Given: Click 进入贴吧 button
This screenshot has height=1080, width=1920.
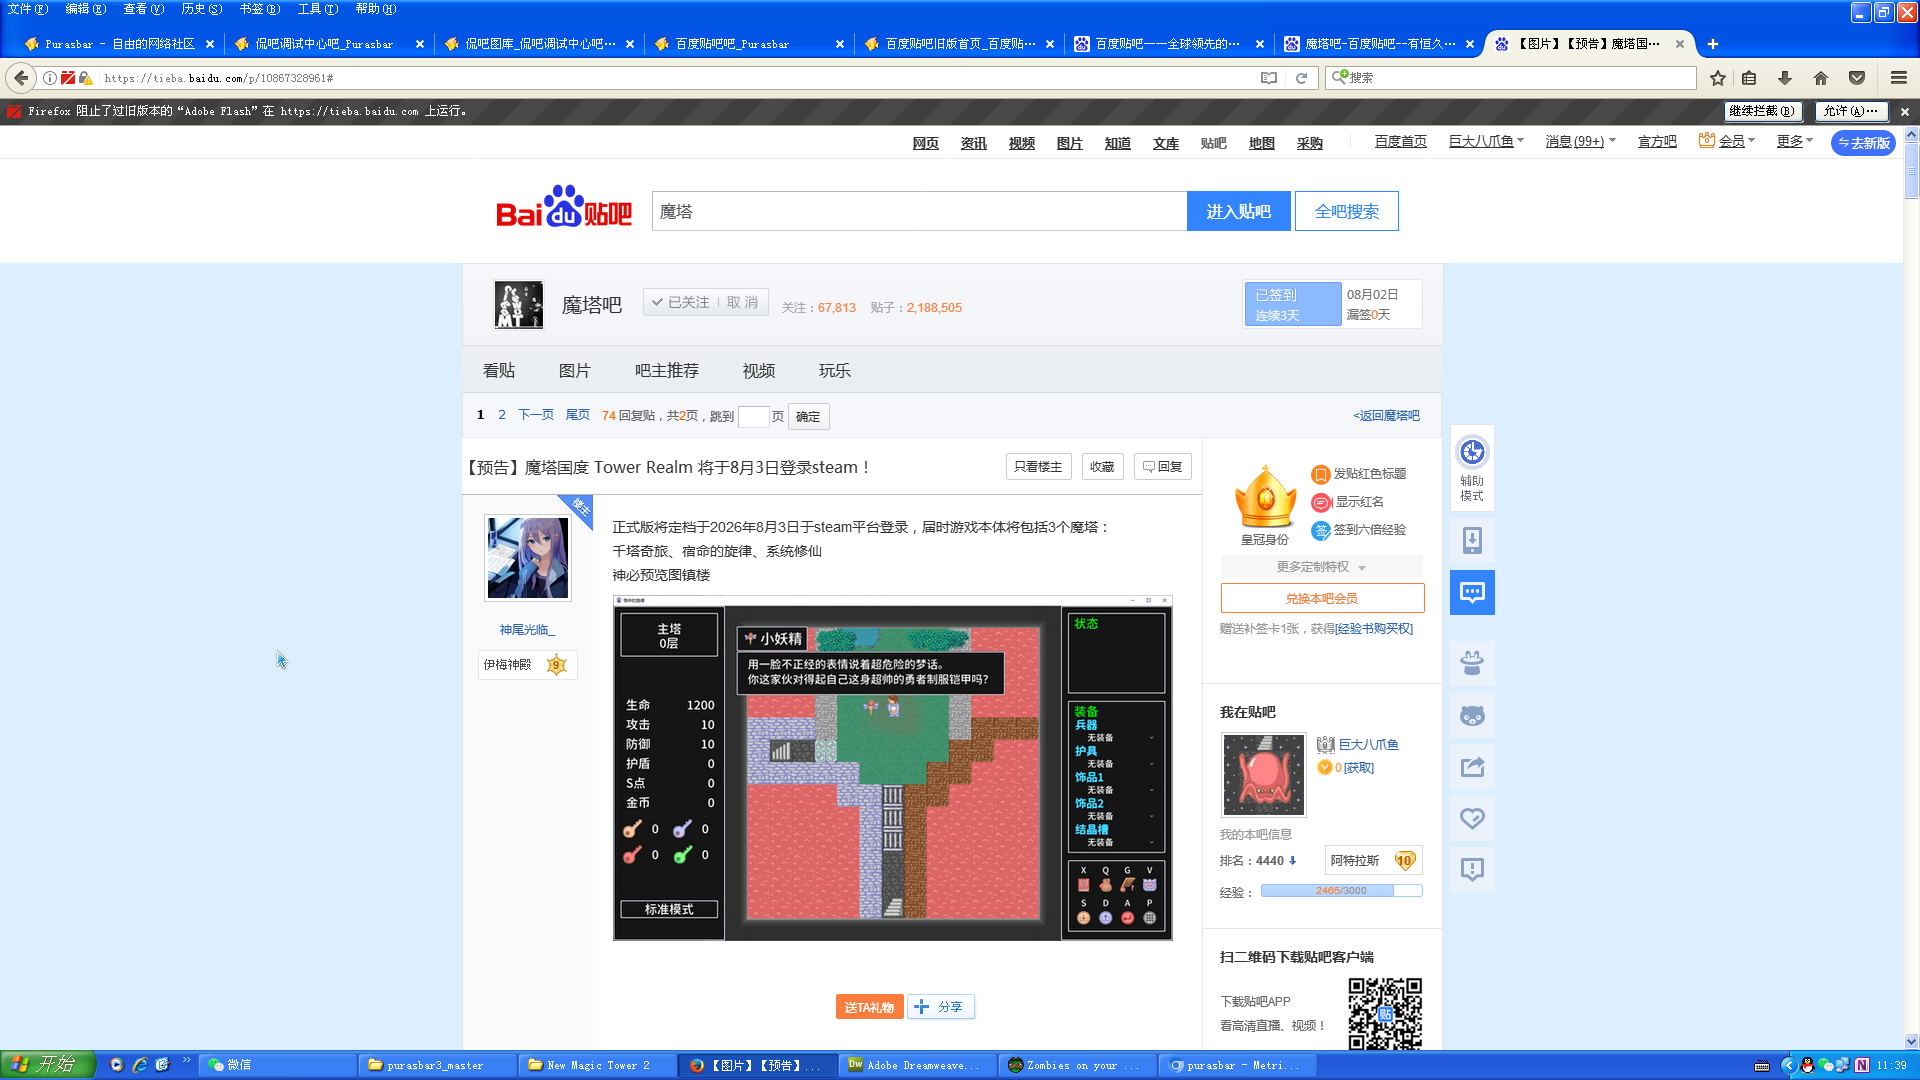Looking at the screenshot, I should [x=1238, y=211].
